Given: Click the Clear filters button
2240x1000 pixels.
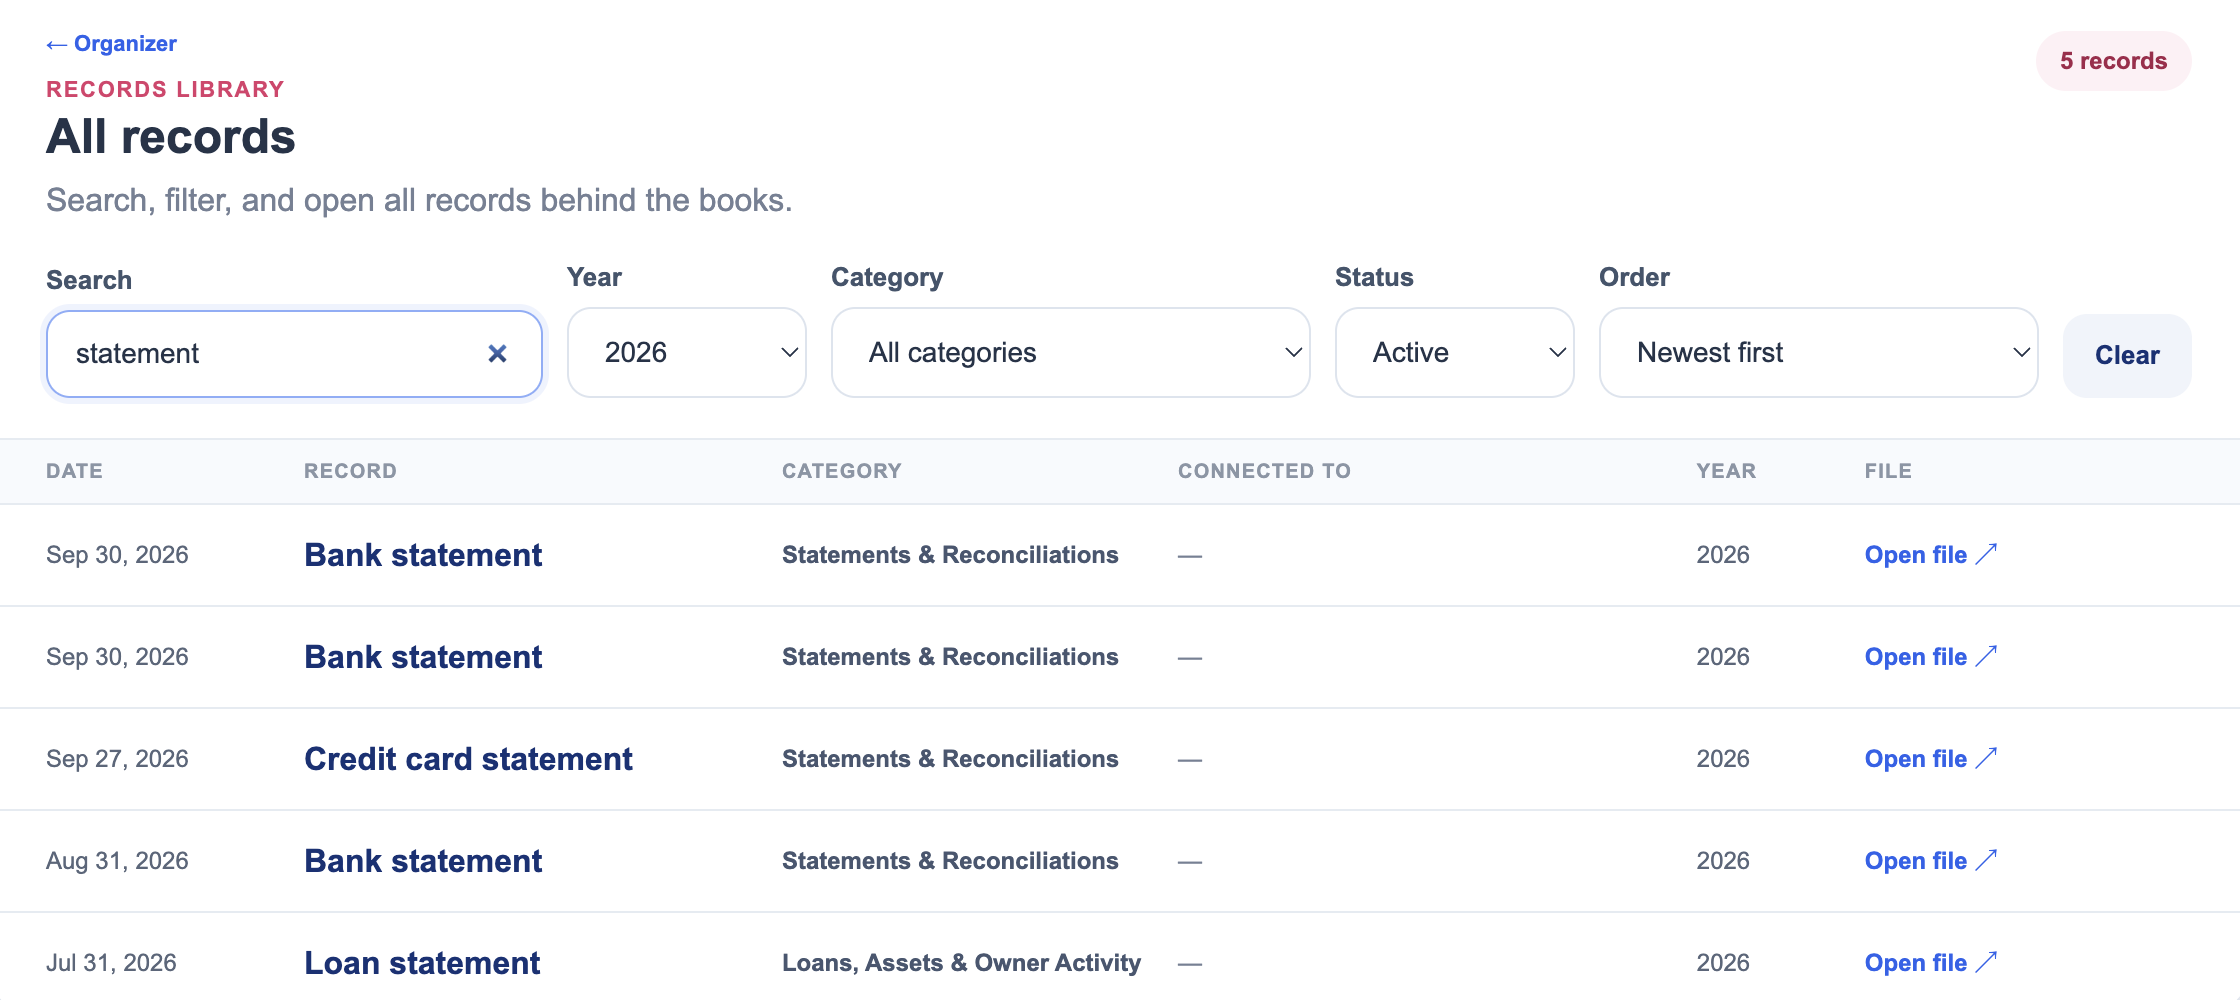Looking at the screenshot, I should point(2127,355).
